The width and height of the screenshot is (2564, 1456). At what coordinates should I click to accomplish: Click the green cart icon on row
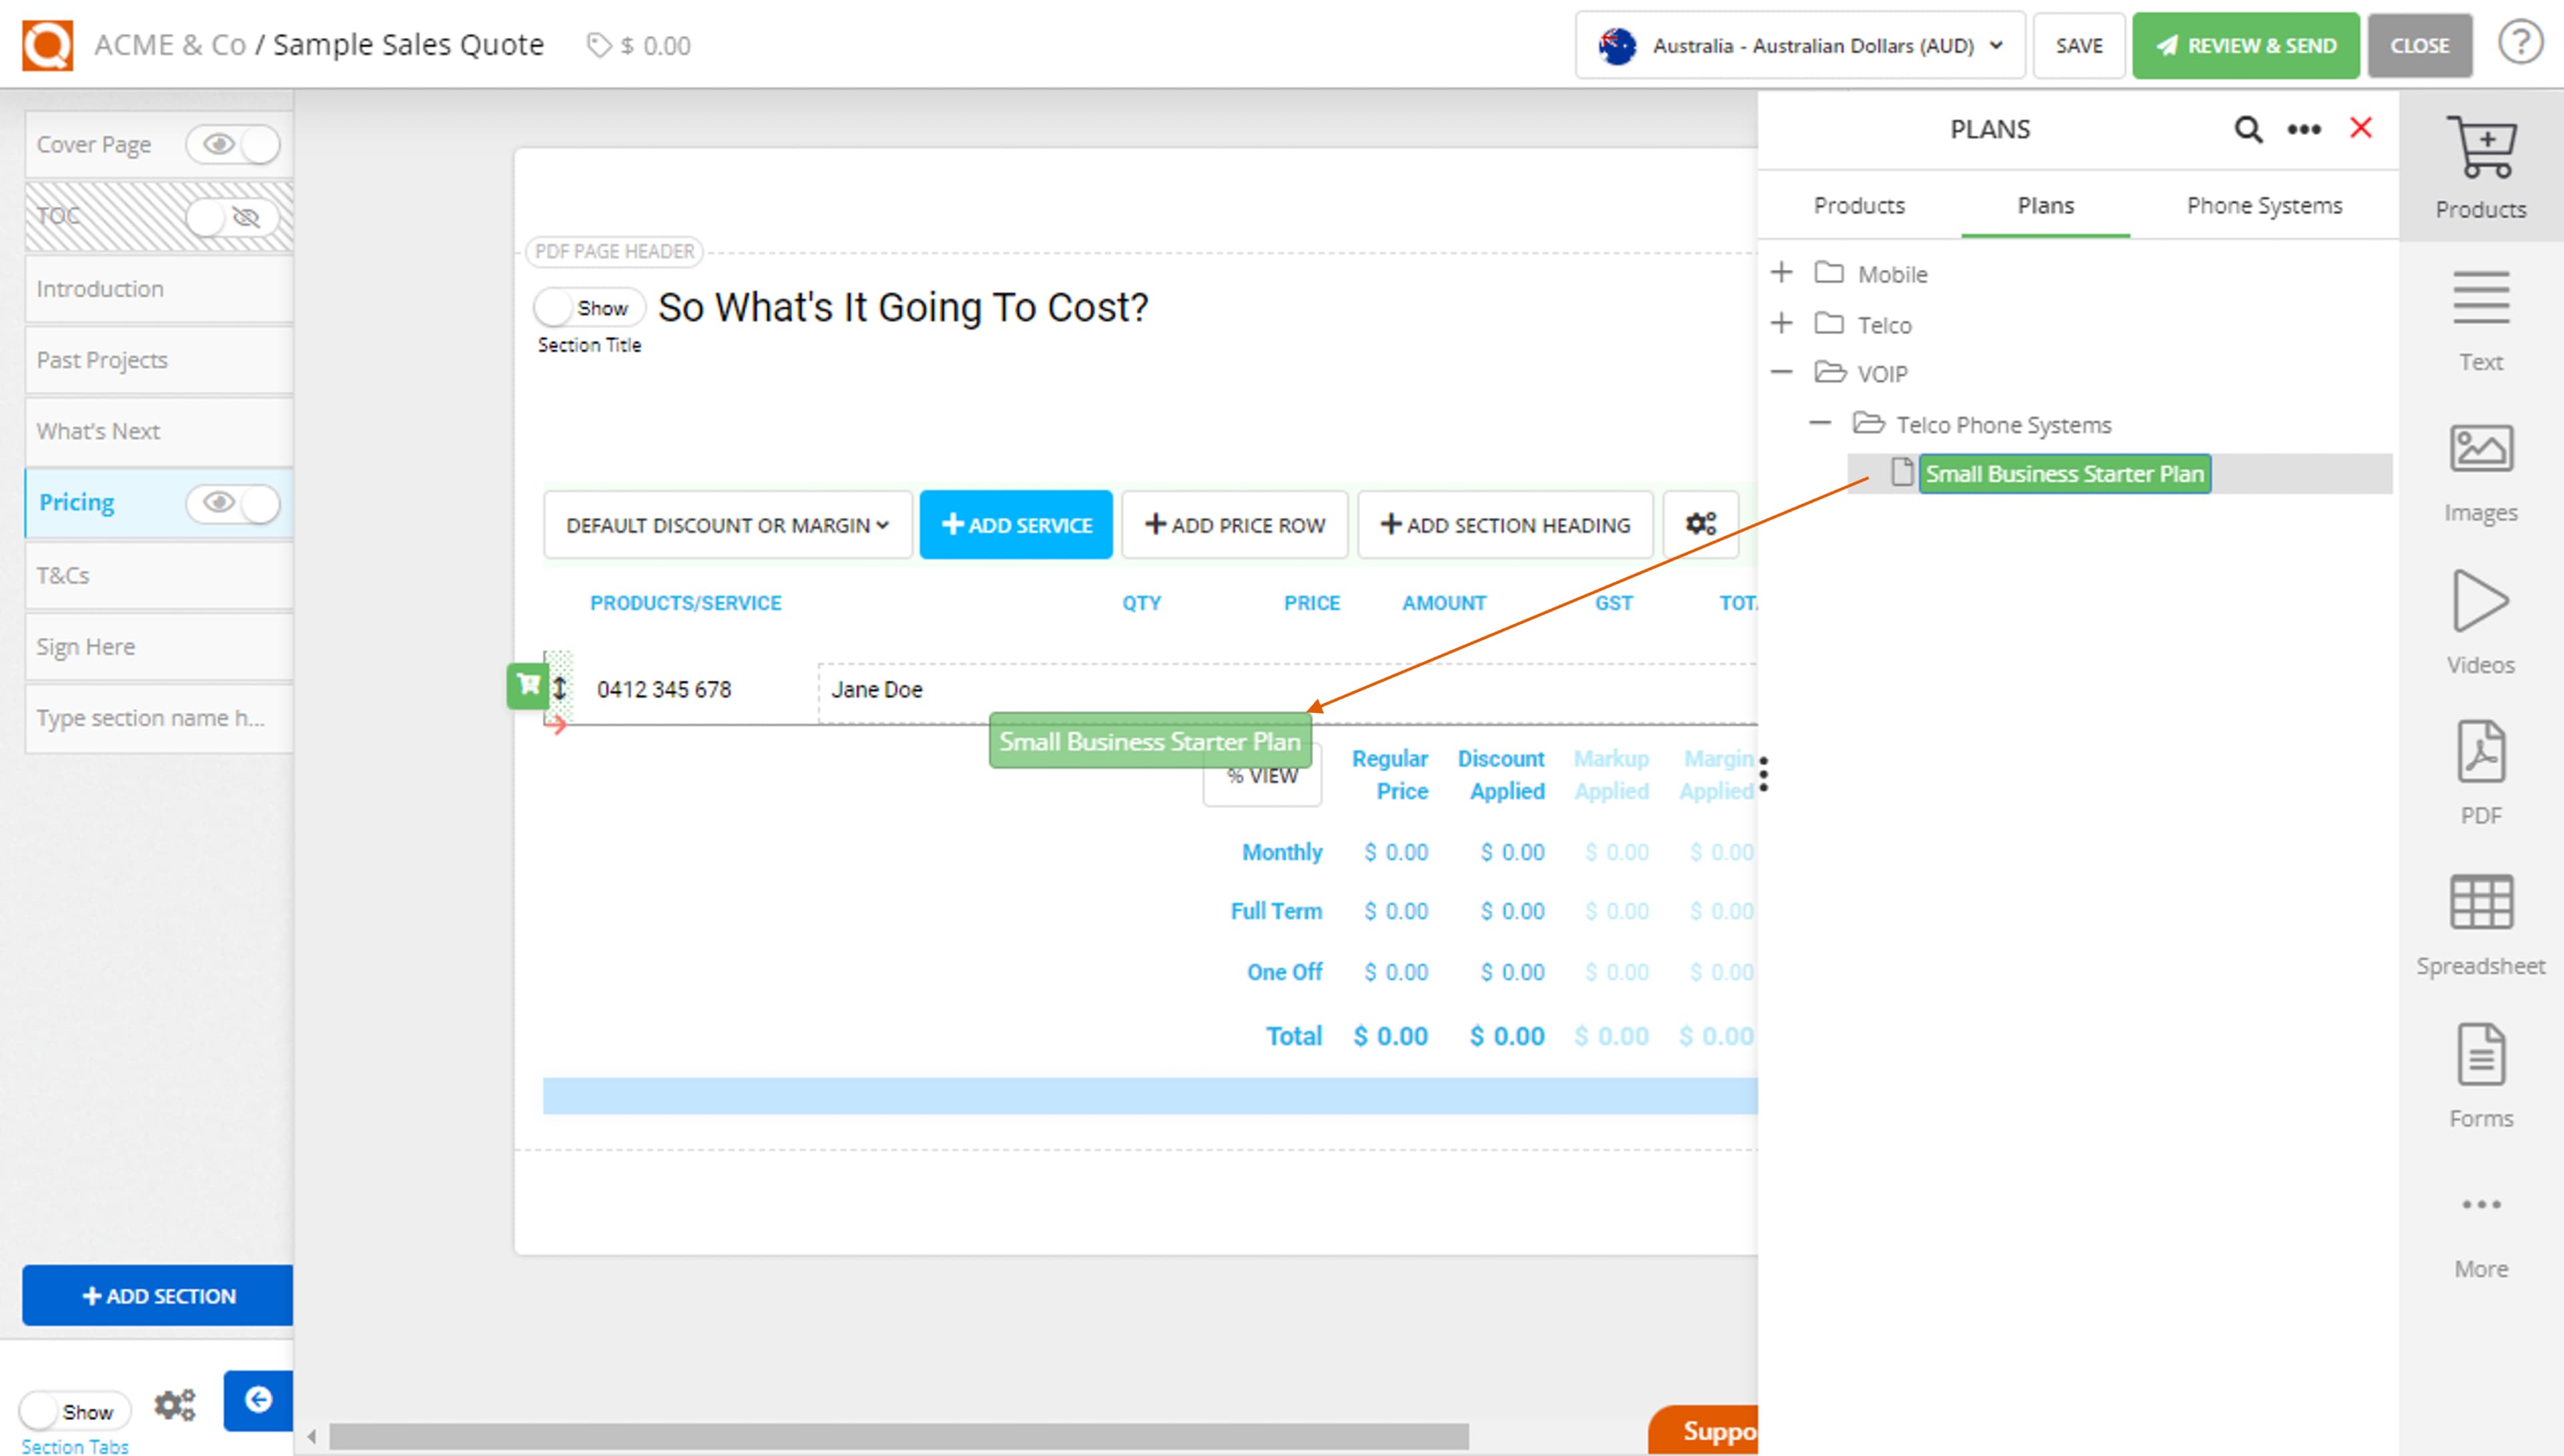[527, 686]
